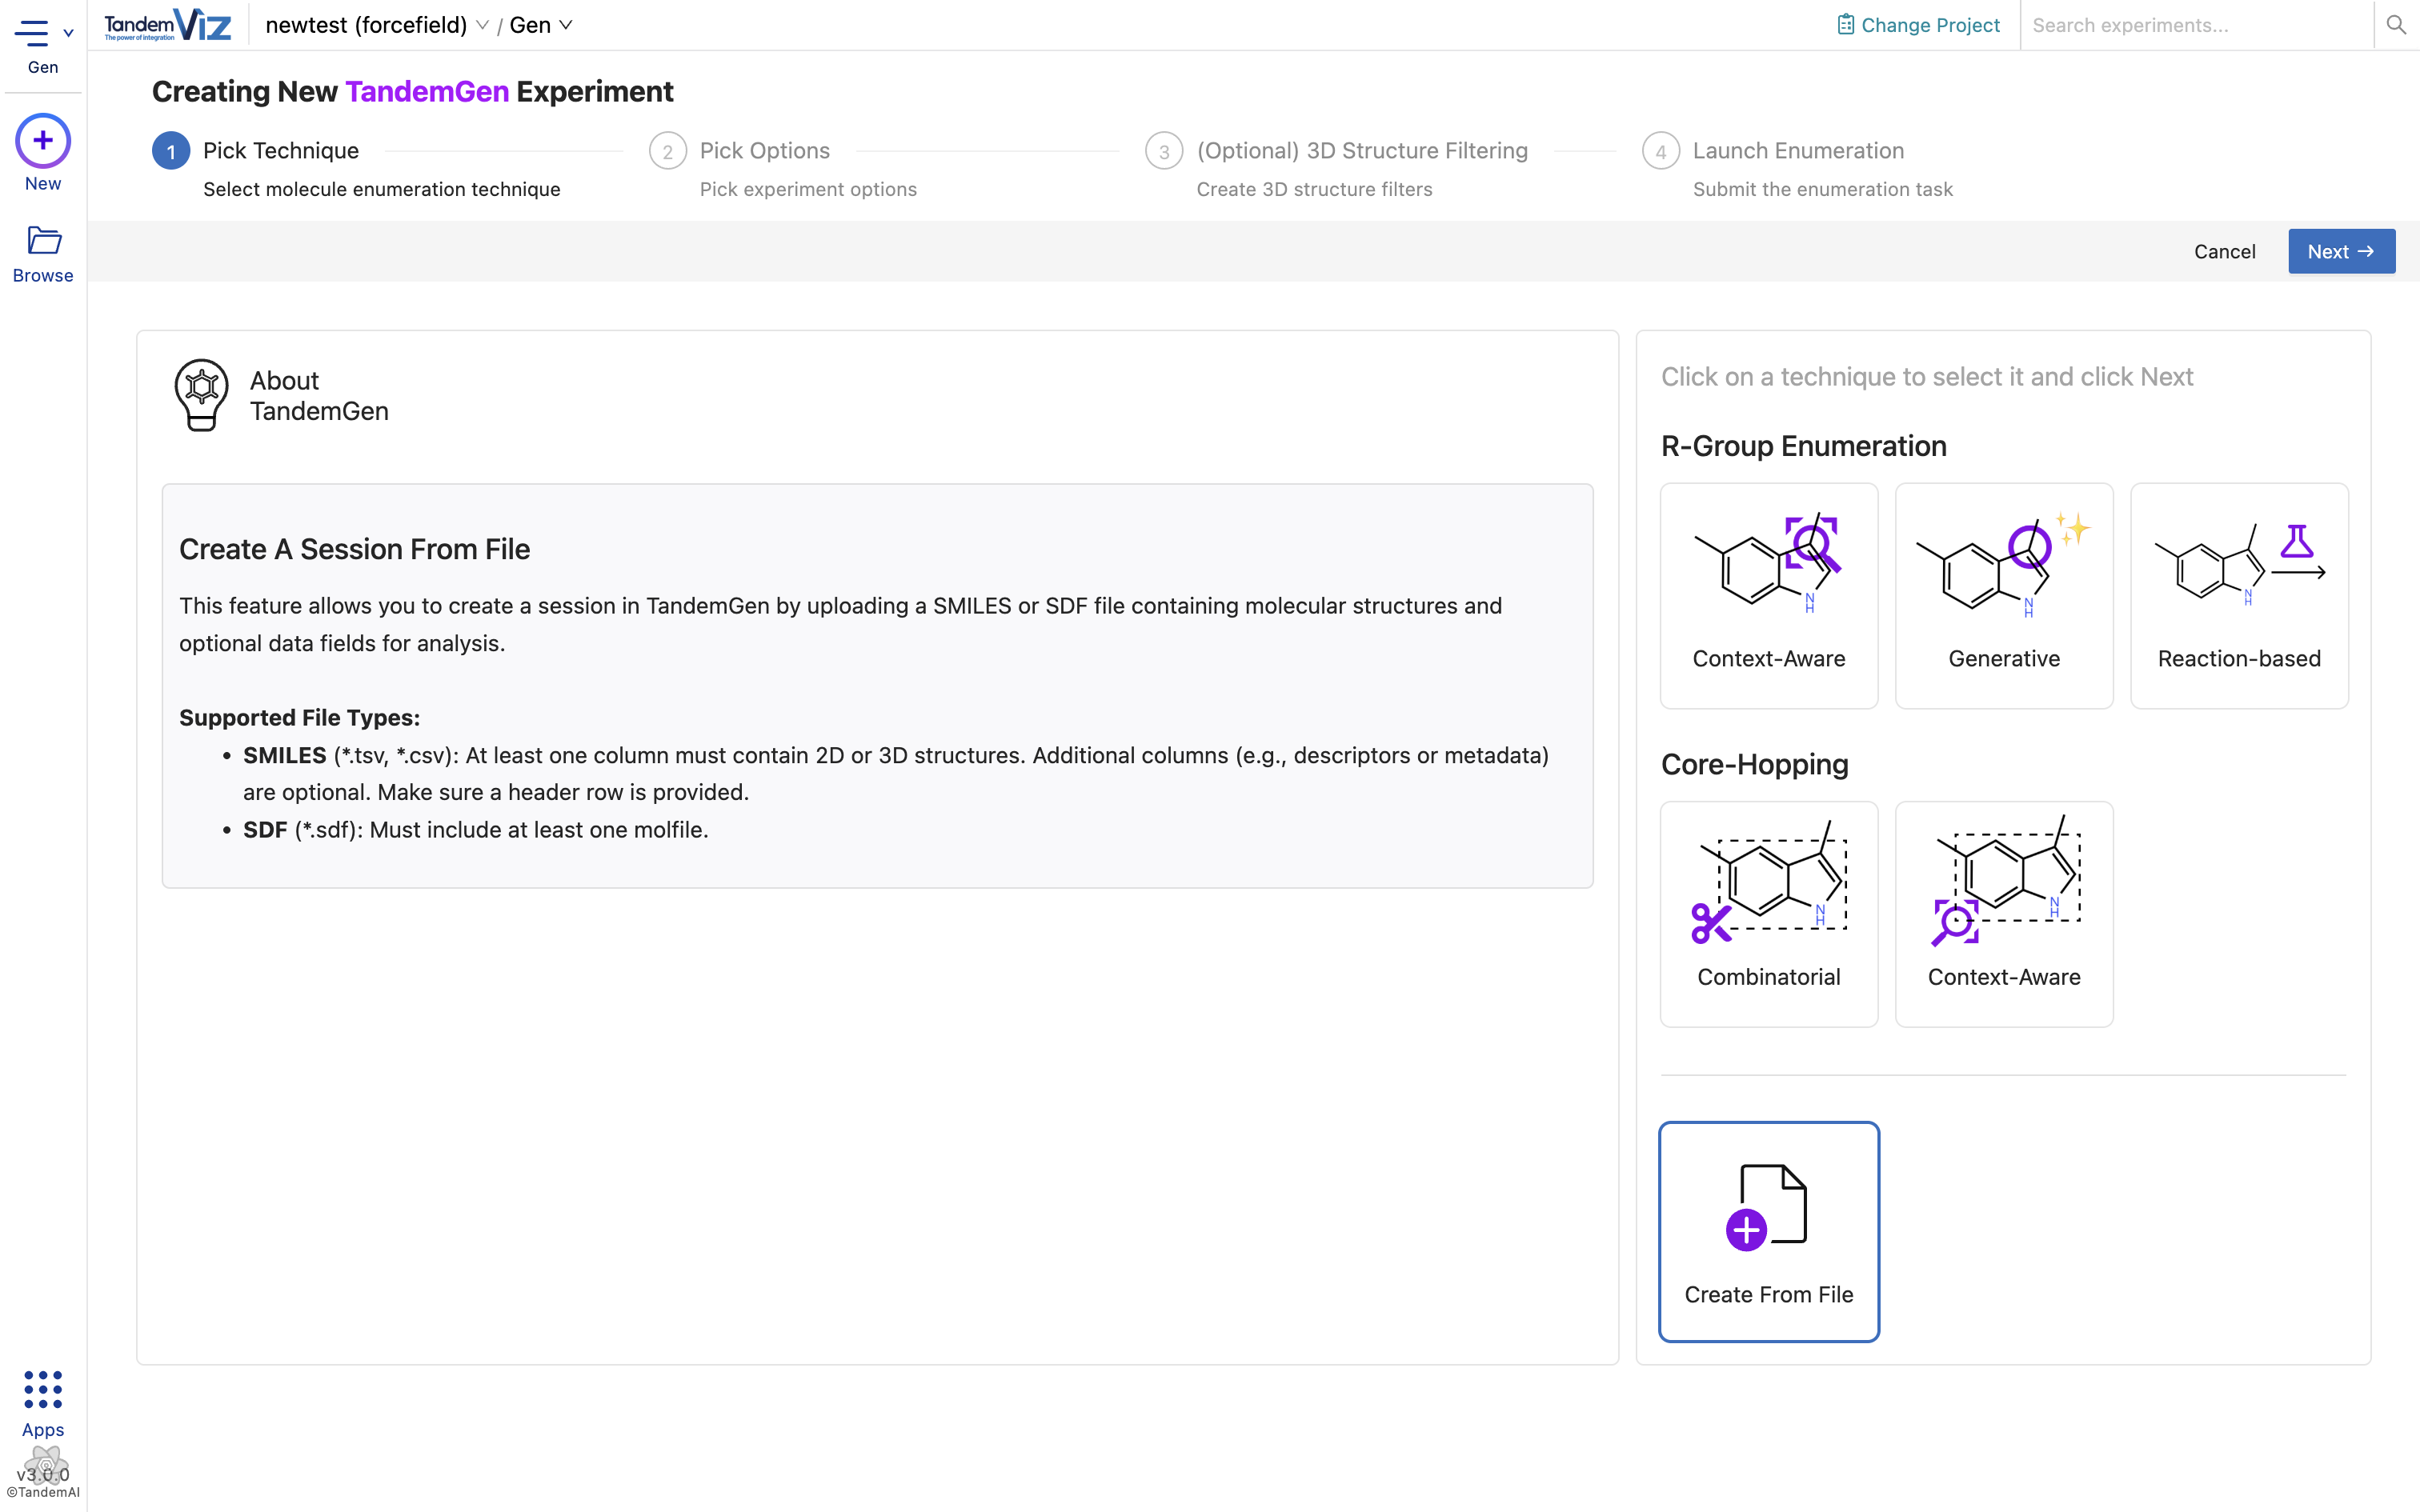Click the ©TandemAI footer text

[x=43, y=1492]
